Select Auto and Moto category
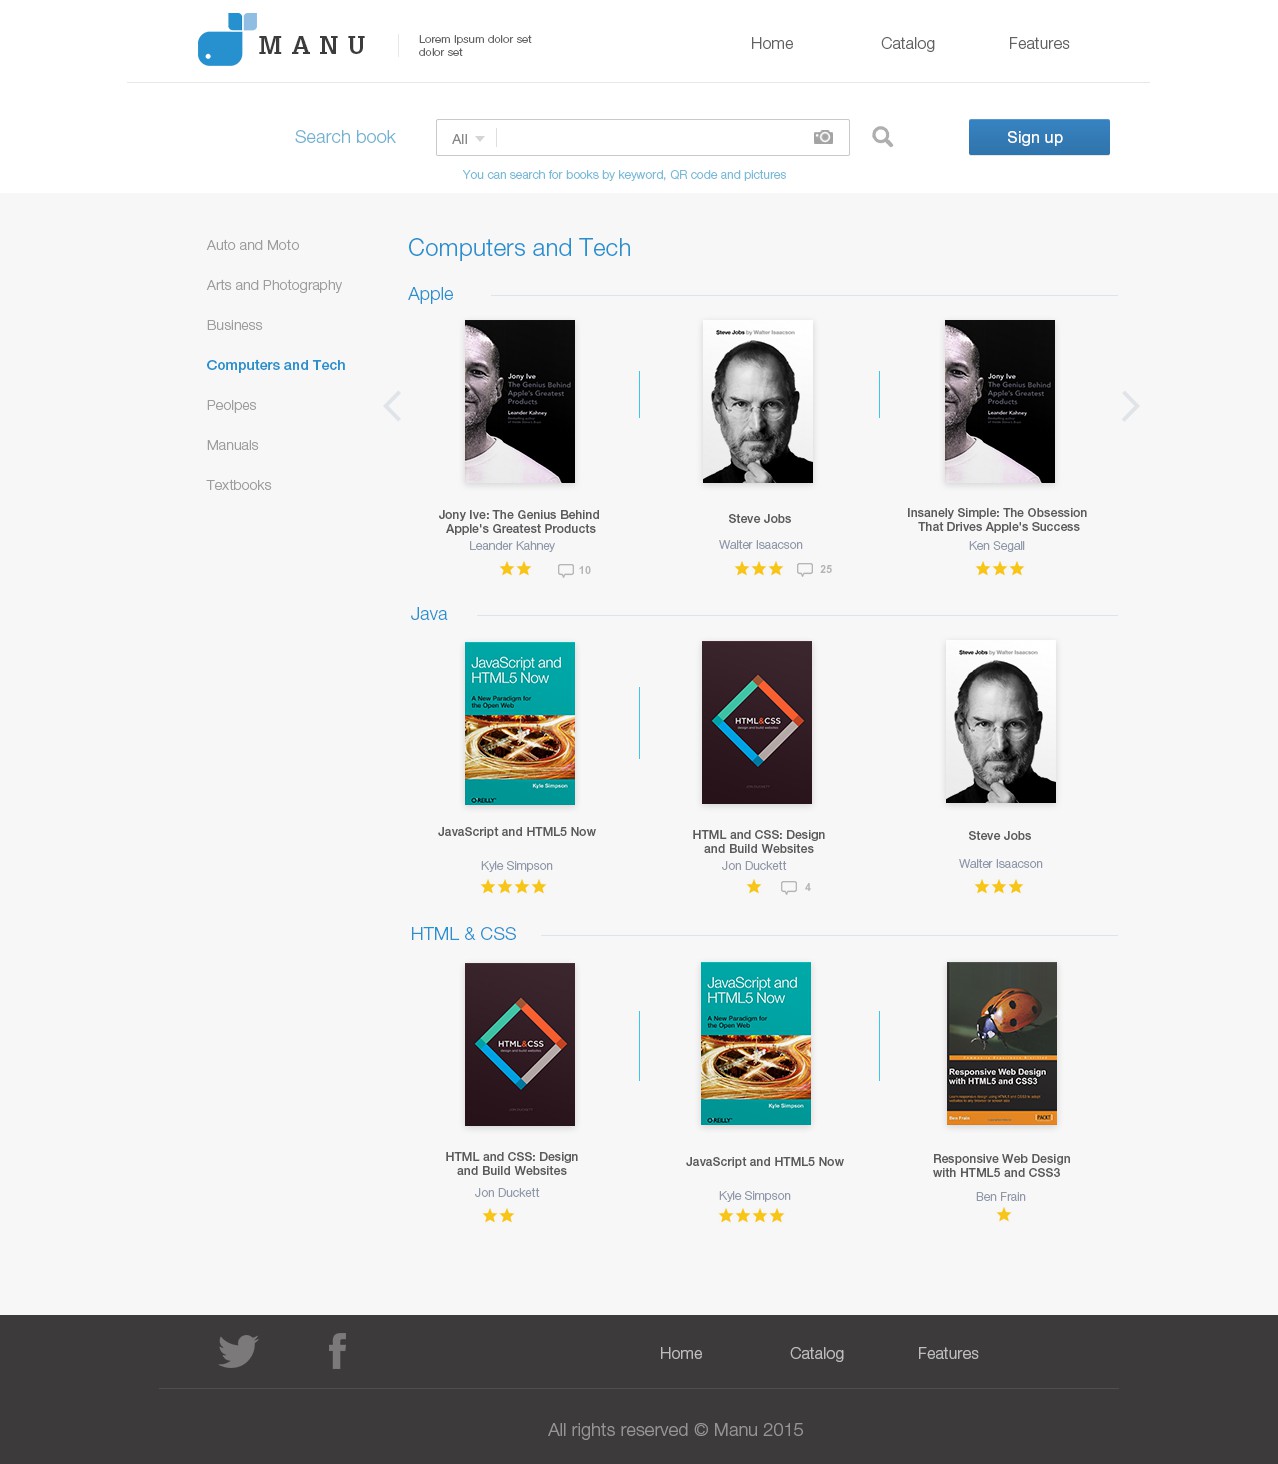1278x1464 pixels. tap(253, 245)
